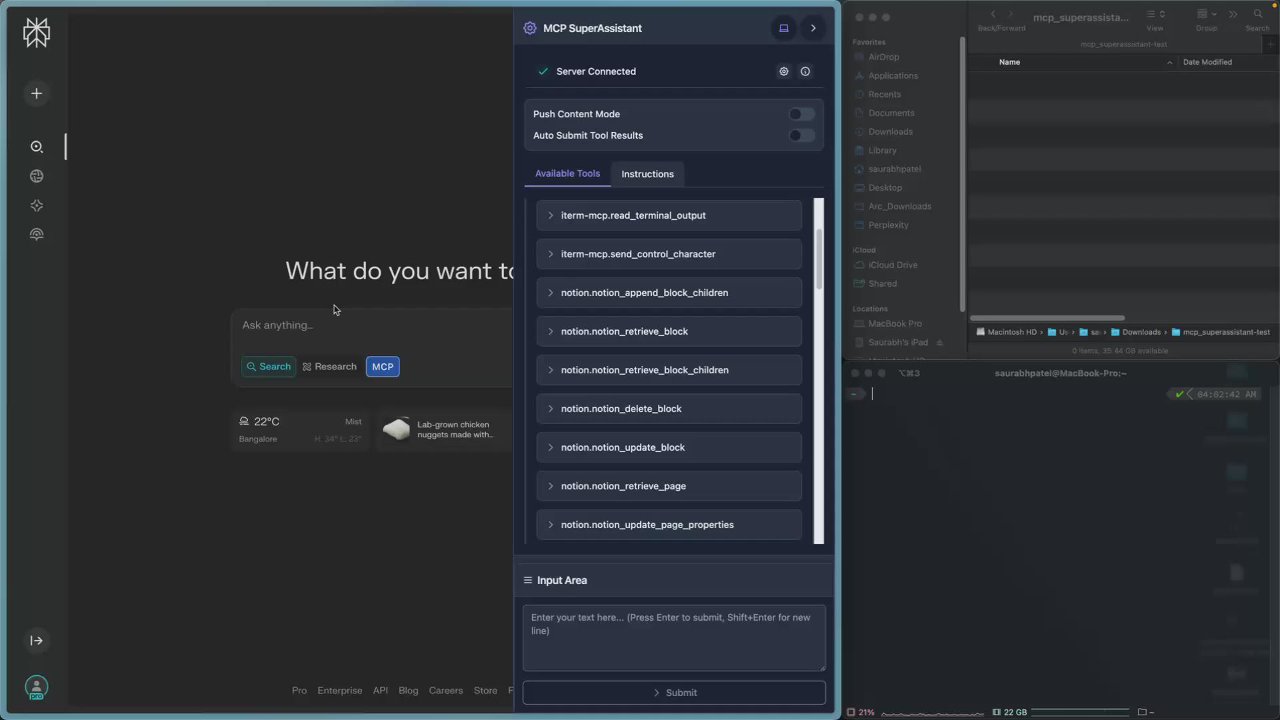Viewport: 1280px width, 720px height.
Task: Start a new thread with the plus icon
Action: (x=36, y=93)
